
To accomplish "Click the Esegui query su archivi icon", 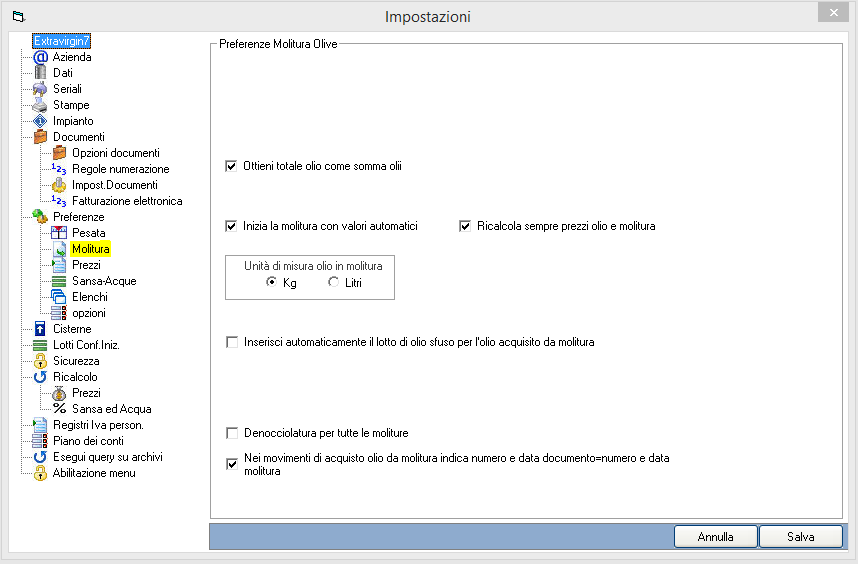I will [40, 457].
